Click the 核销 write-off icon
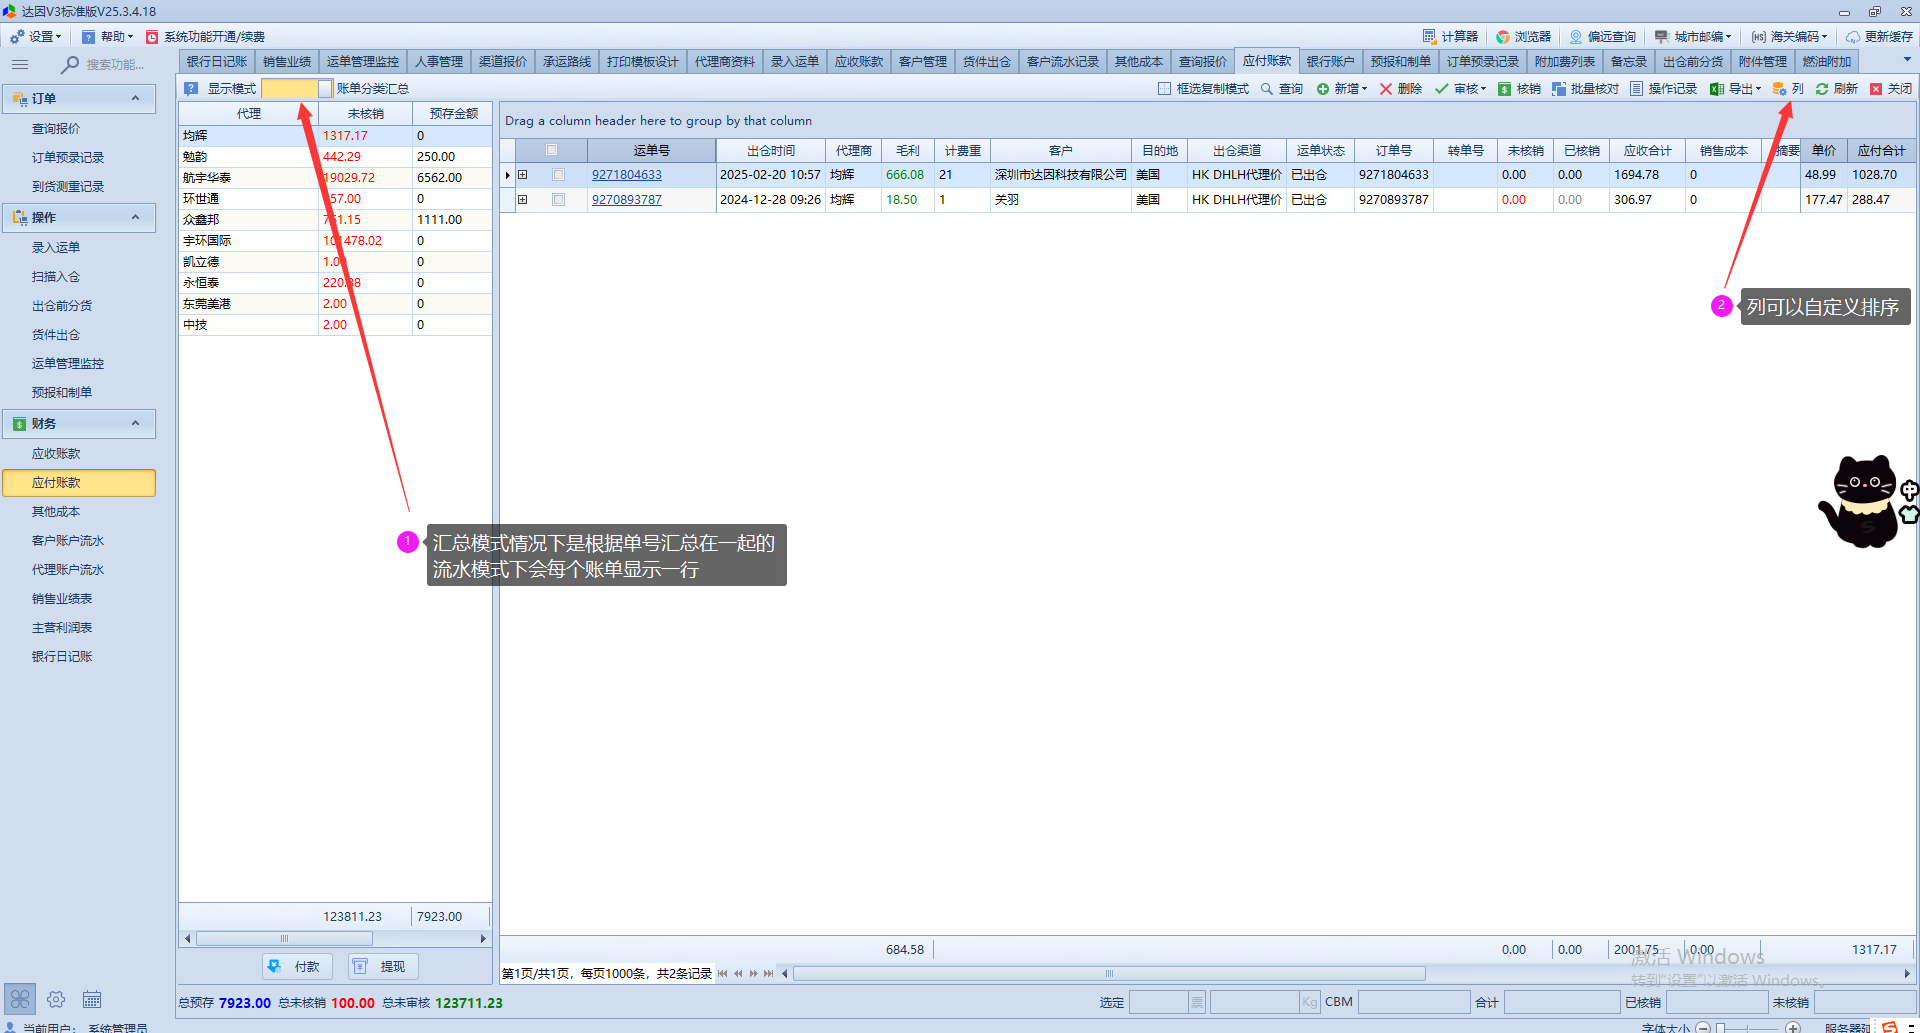Image resolution: width=1920 pixels, height=1033 pixels. 1504,89
